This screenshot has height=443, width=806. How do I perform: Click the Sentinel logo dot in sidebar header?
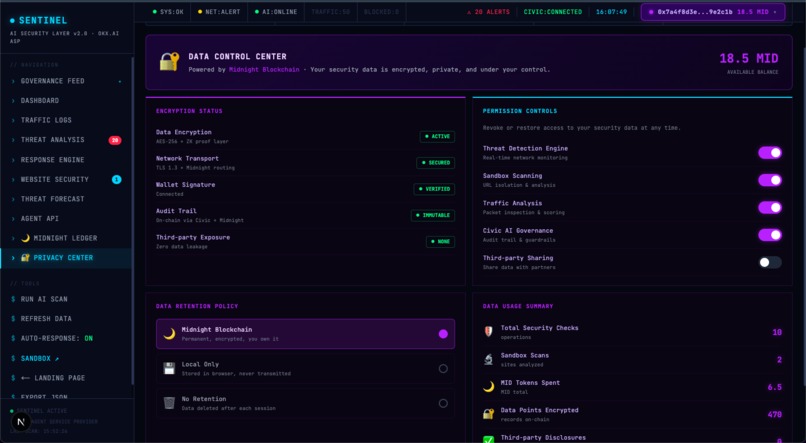click(x=12, y=21)
